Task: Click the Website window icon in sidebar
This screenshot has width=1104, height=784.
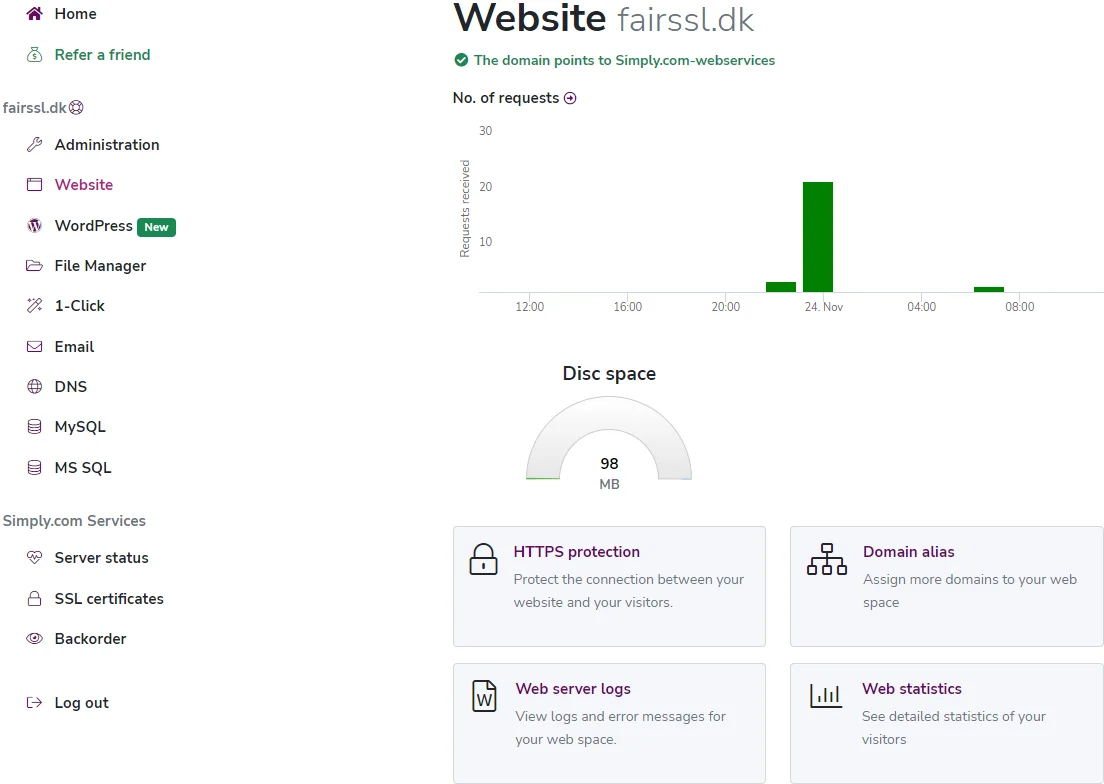Action: click(x=34, y=184)
